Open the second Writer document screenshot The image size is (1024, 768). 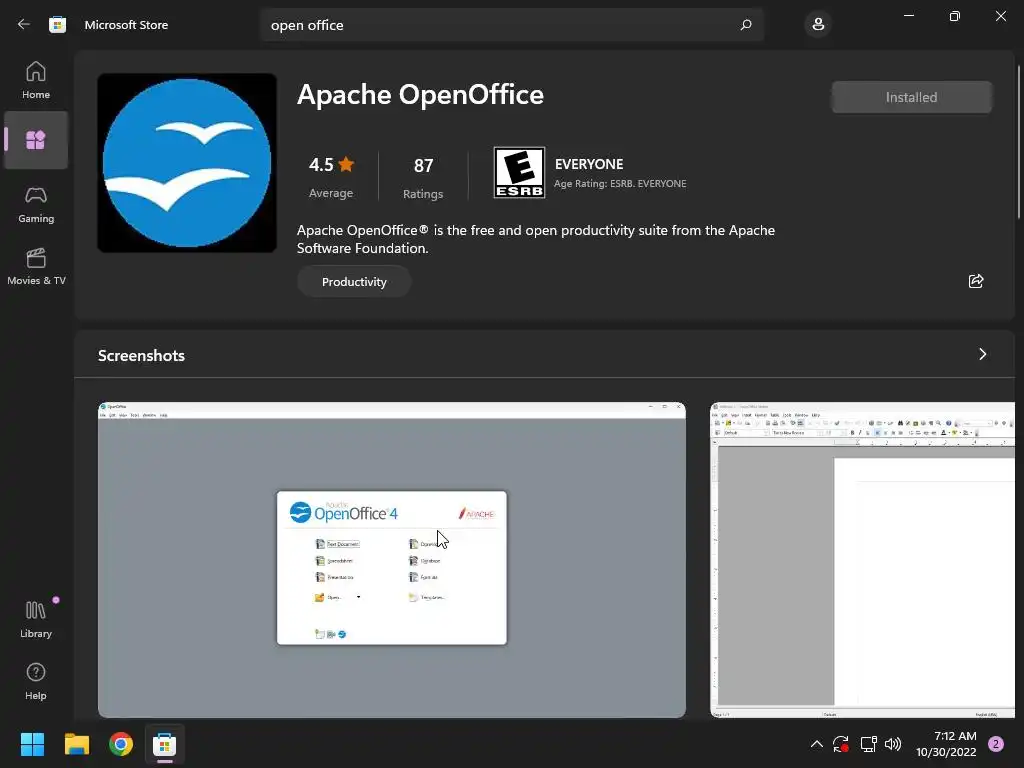tap(862, 560)
